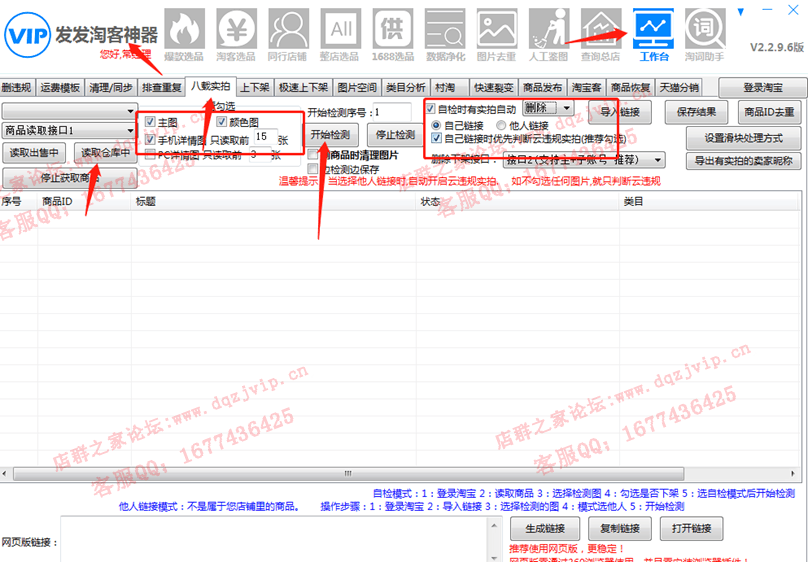Open the title bar dropdown triangle menu
This screenshot has width=808, height=562.
pos(741,11)
